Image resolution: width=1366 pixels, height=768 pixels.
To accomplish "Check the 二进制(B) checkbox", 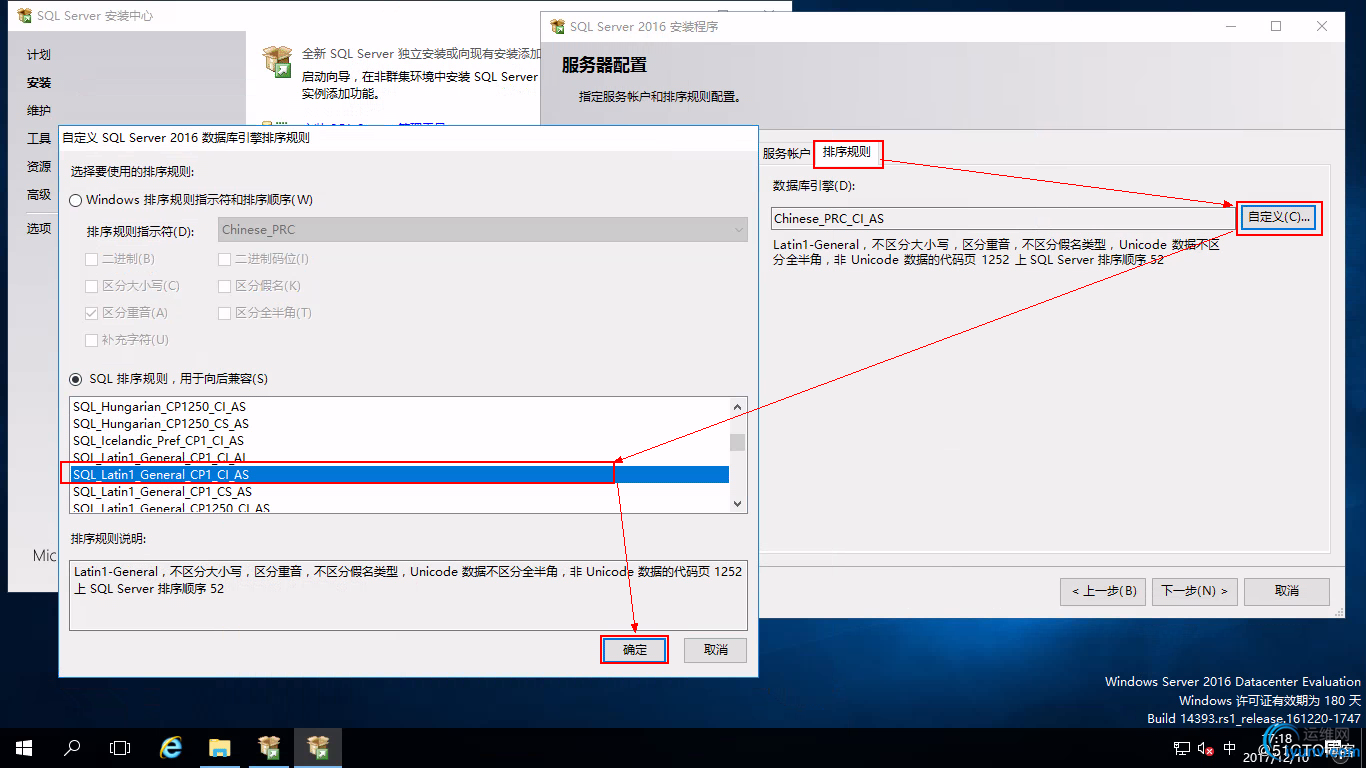I will point(92,259).
